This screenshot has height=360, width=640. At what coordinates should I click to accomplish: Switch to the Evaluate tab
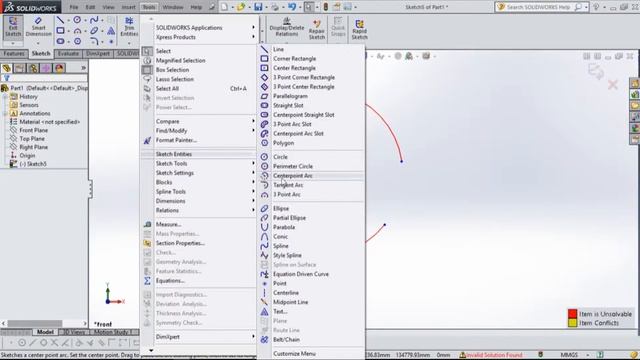point(68,53)
